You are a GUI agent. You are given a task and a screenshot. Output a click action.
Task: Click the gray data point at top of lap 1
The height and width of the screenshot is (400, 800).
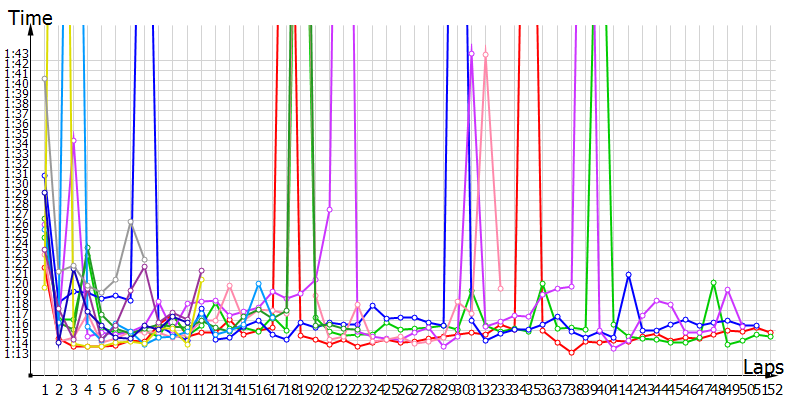(x=45, y=78)
